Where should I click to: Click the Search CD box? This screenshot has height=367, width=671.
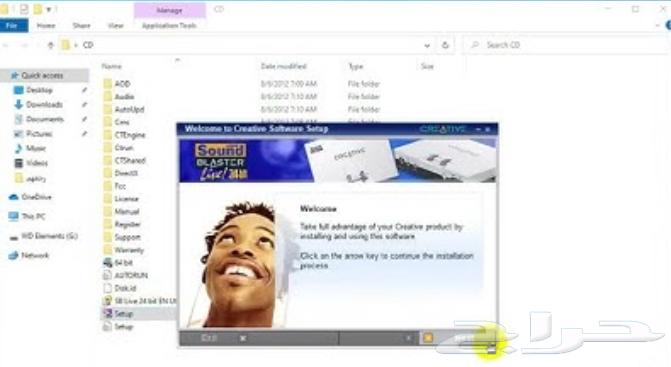click(567, 45)
